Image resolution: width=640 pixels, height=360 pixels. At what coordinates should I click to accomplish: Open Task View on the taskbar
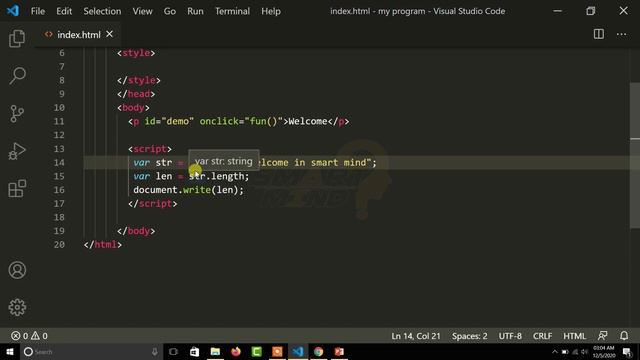tap(173, 351)
